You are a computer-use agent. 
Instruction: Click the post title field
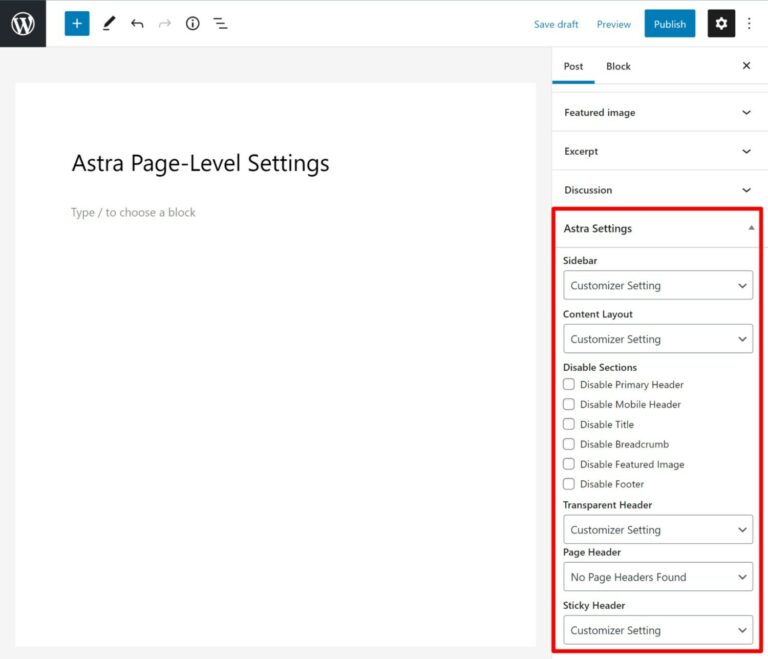(x=200, y=163)
